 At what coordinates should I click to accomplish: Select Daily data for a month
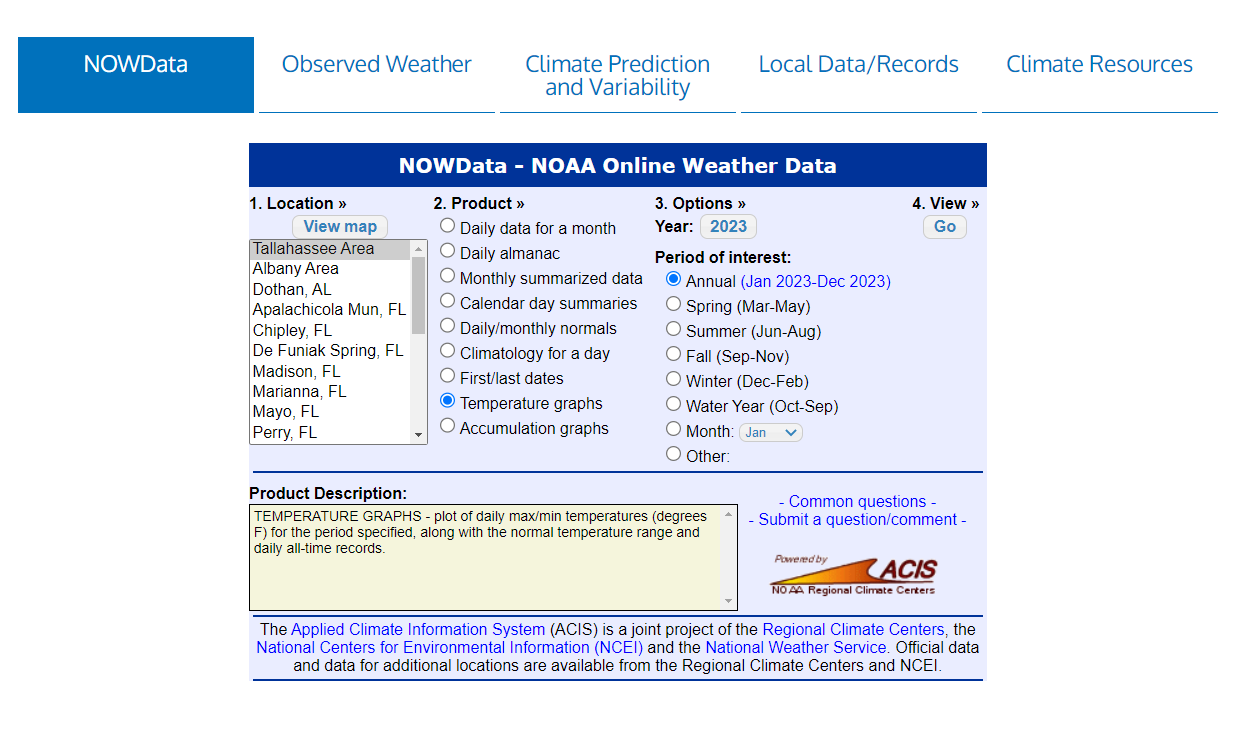pos(447,227)
